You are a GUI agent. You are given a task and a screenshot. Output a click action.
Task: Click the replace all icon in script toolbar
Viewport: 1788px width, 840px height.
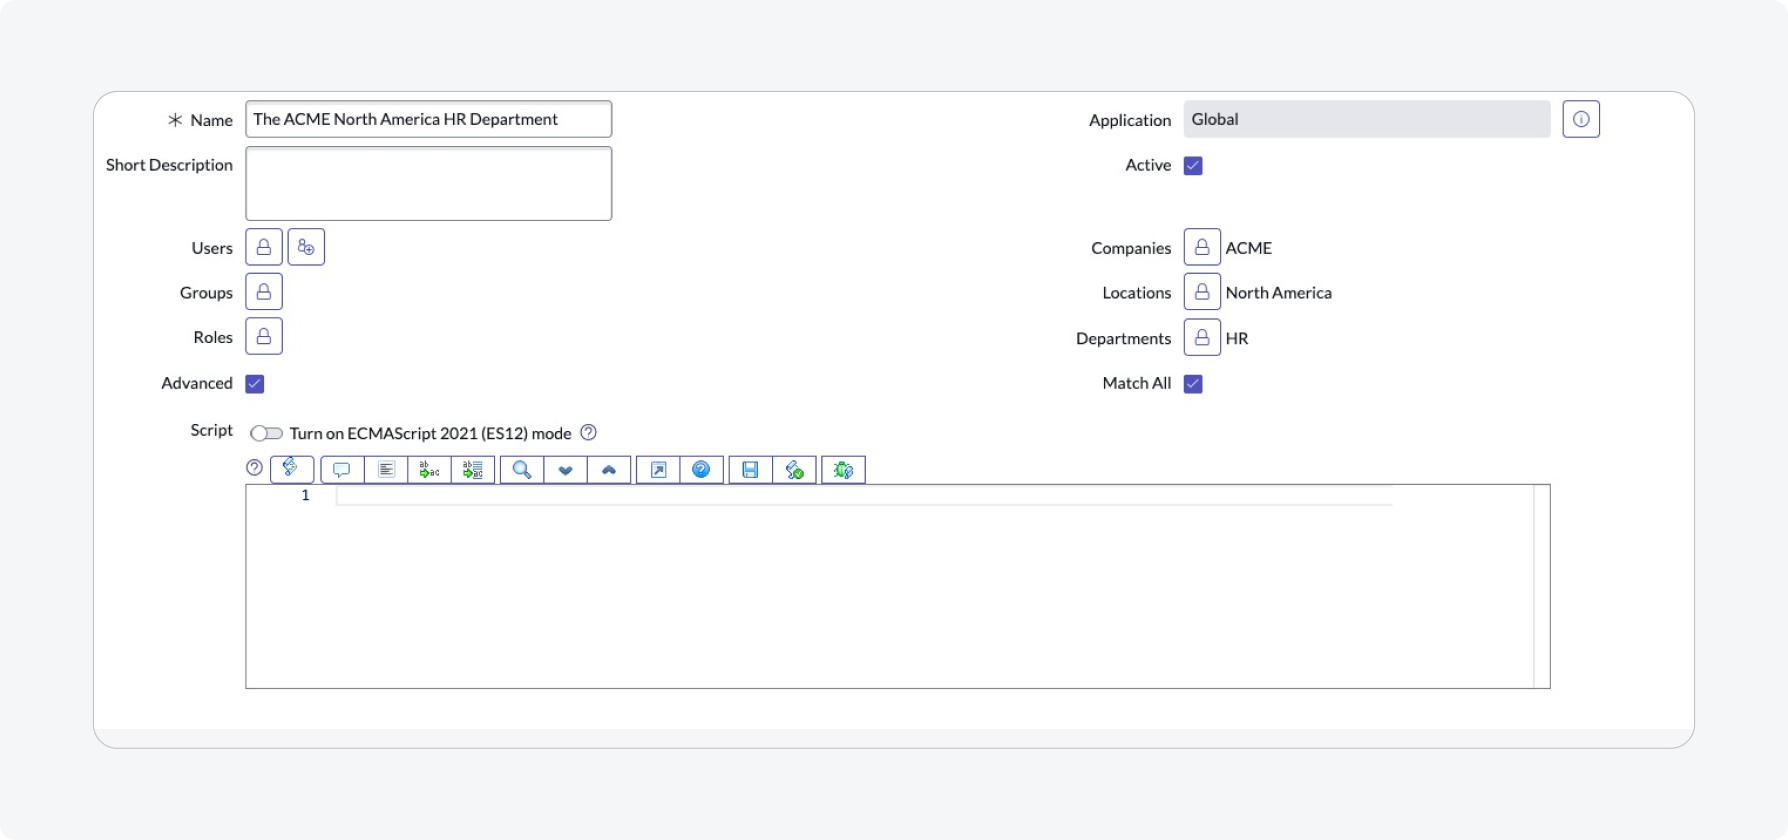click(x=473, y=469)
